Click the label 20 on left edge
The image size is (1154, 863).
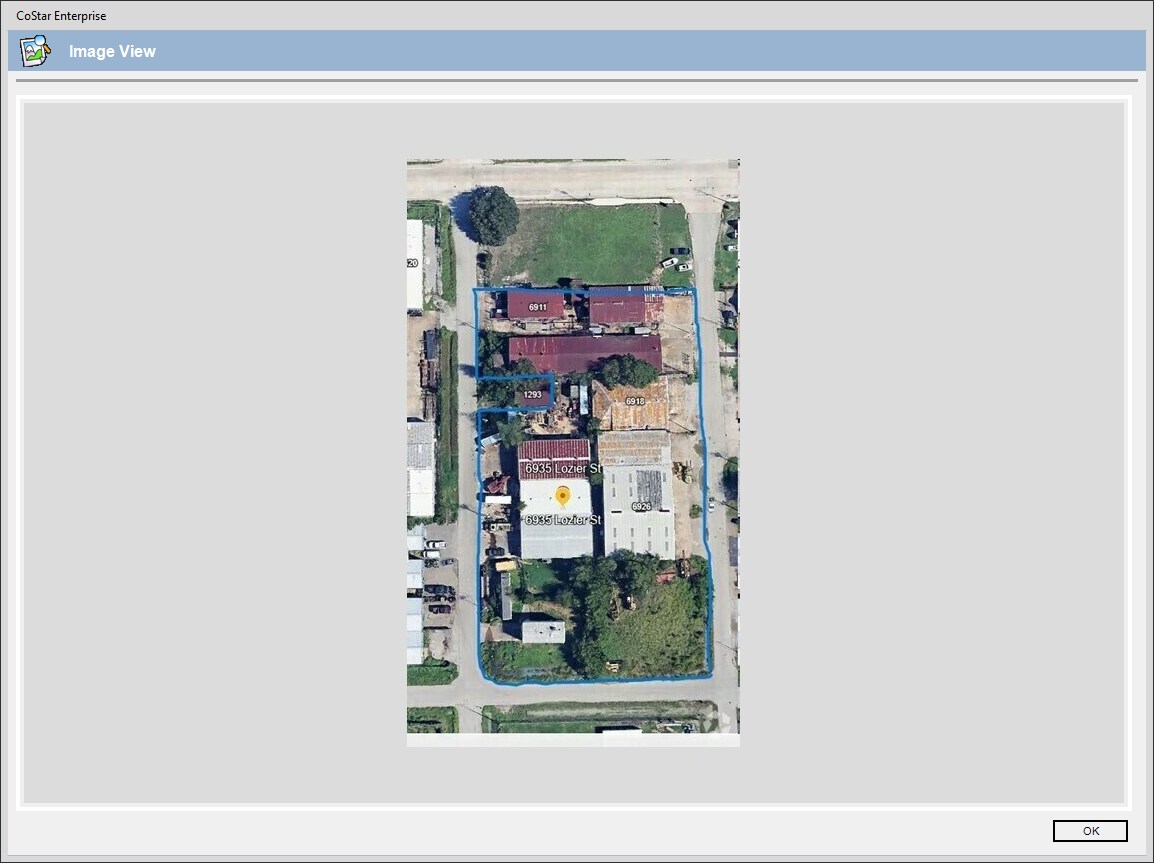pos(412,263)
